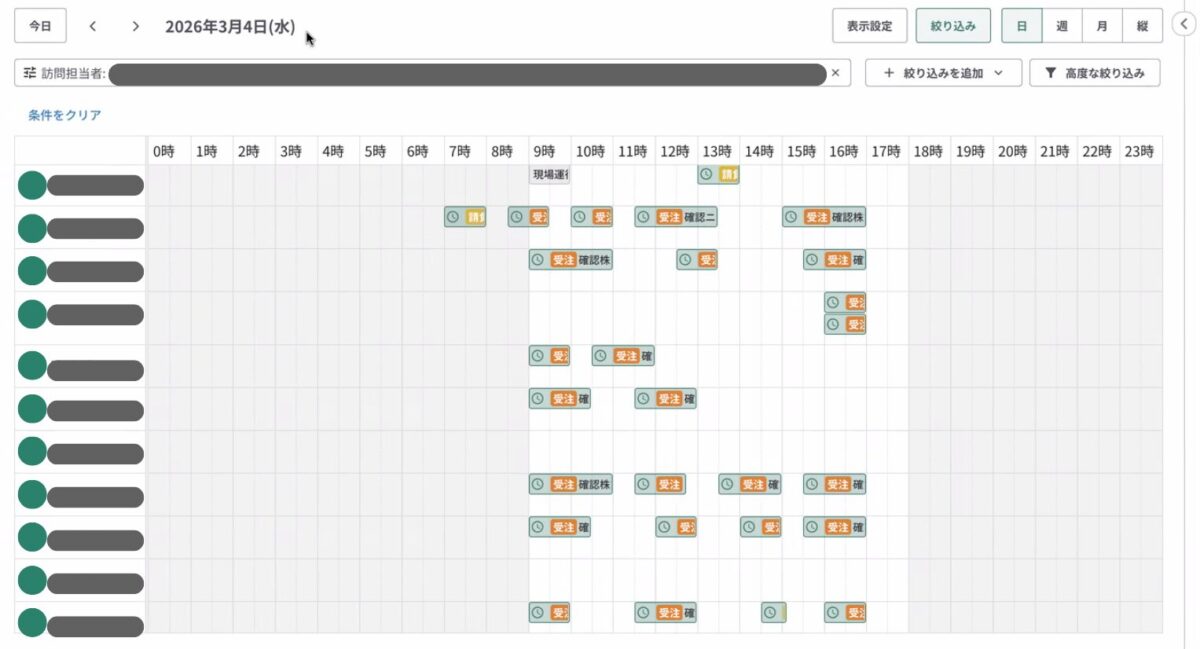Go to the next day with right chevron
The height and width of the screenshot is (649, 1200).
coord(136,26)
